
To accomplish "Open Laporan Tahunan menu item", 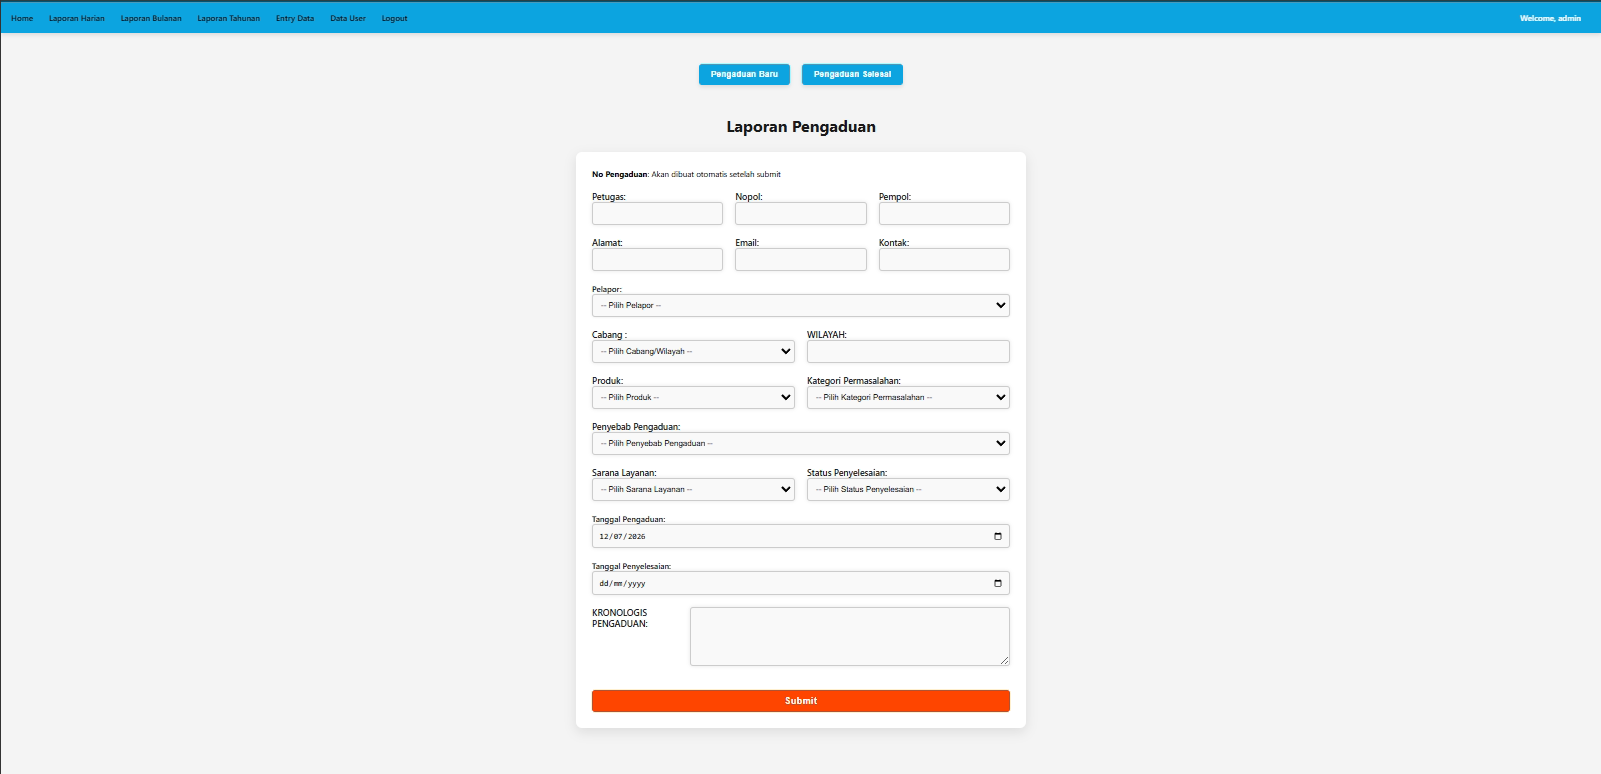I will coord(228,18).
